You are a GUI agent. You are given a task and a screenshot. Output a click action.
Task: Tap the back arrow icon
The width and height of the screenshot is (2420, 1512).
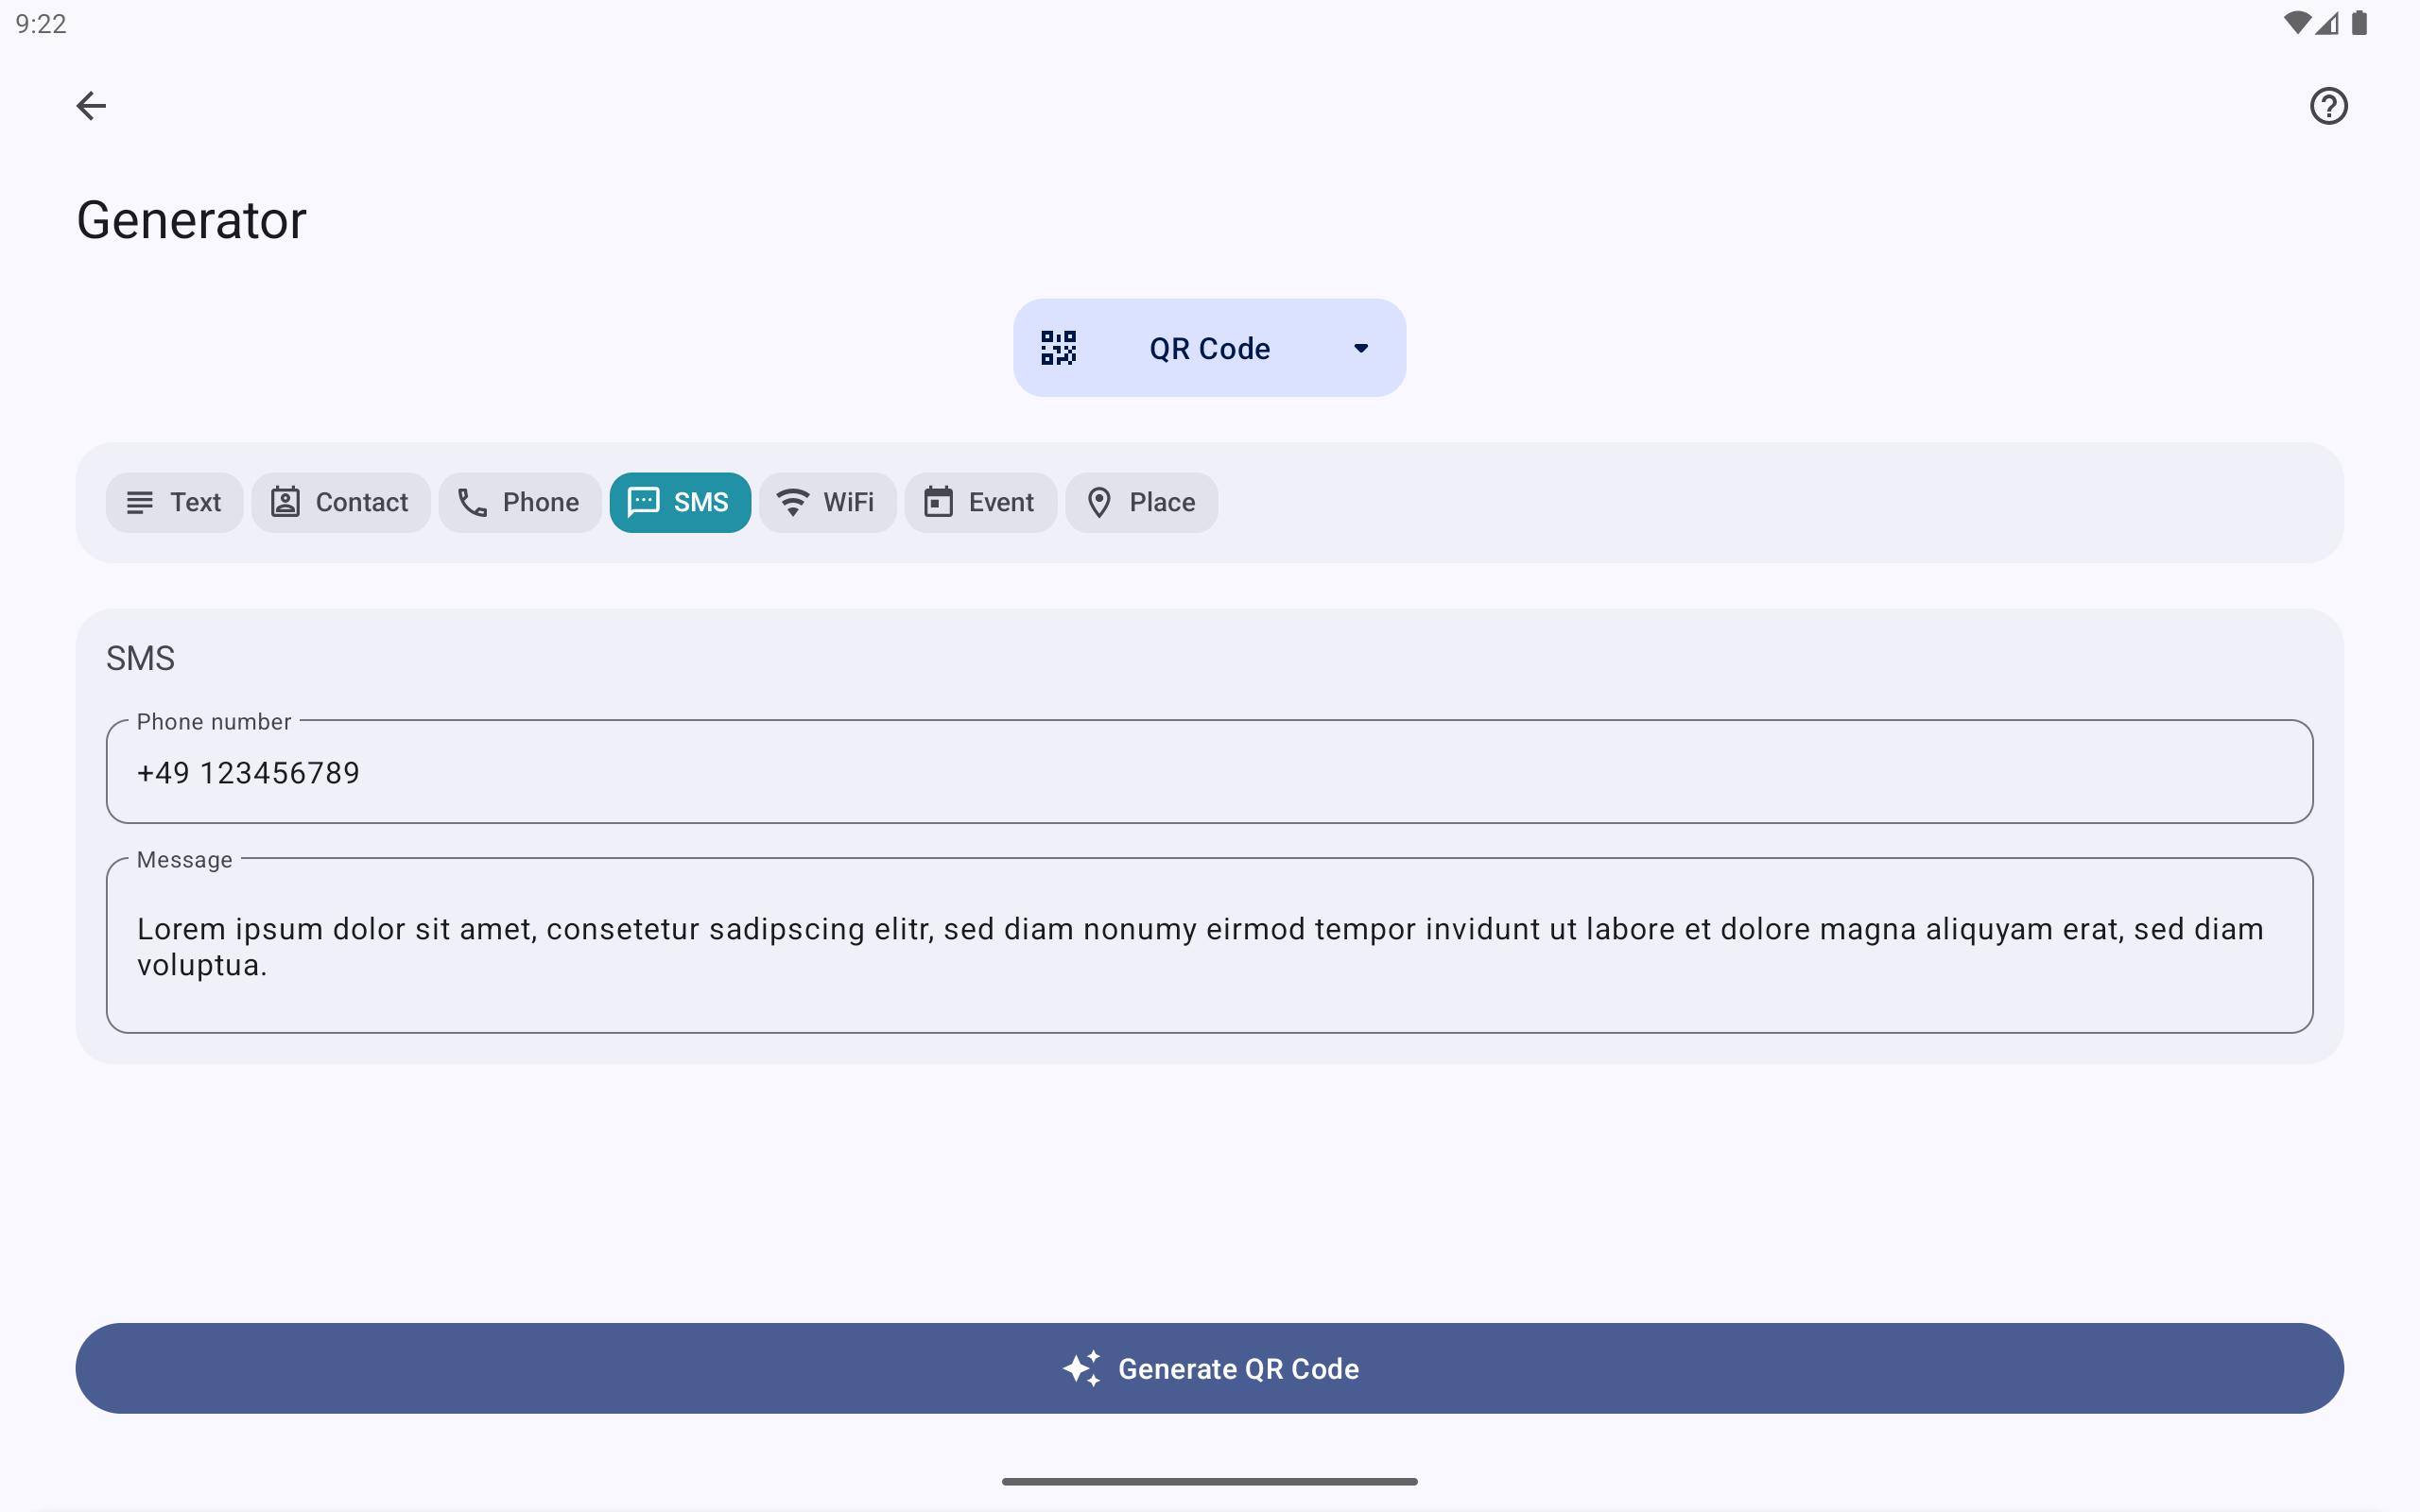[x=91, y=105]
